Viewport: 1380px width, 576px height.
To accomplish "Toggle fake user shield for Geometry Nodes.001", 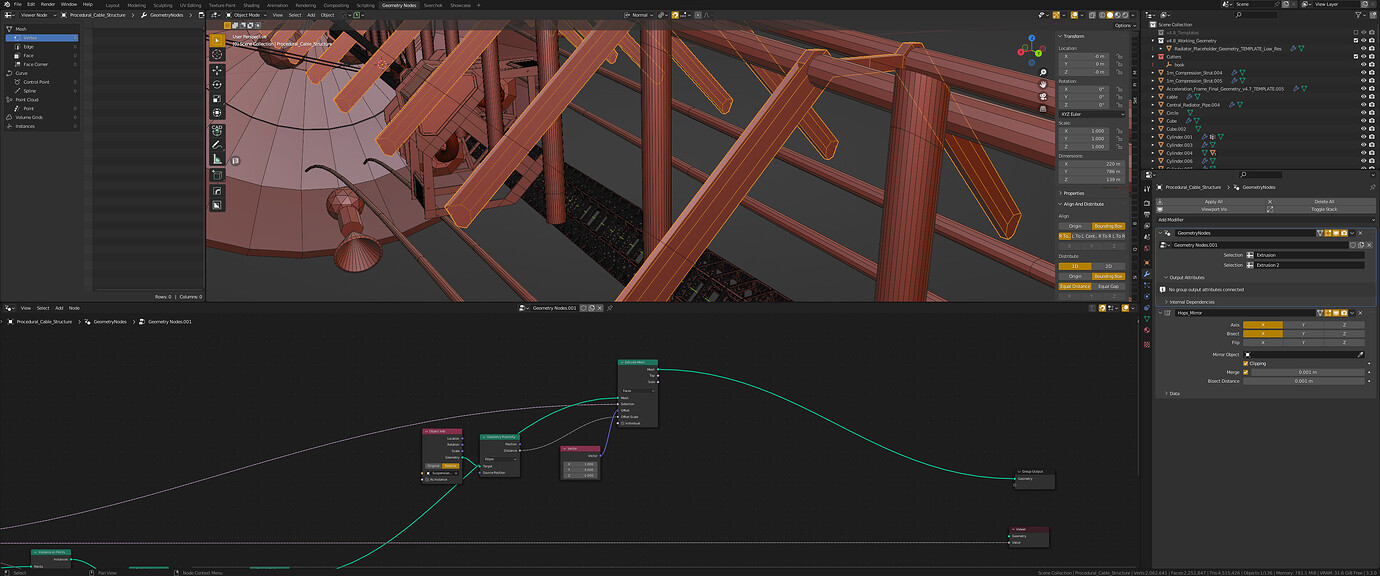I will pyautogui.click(x=1353, y=244).
